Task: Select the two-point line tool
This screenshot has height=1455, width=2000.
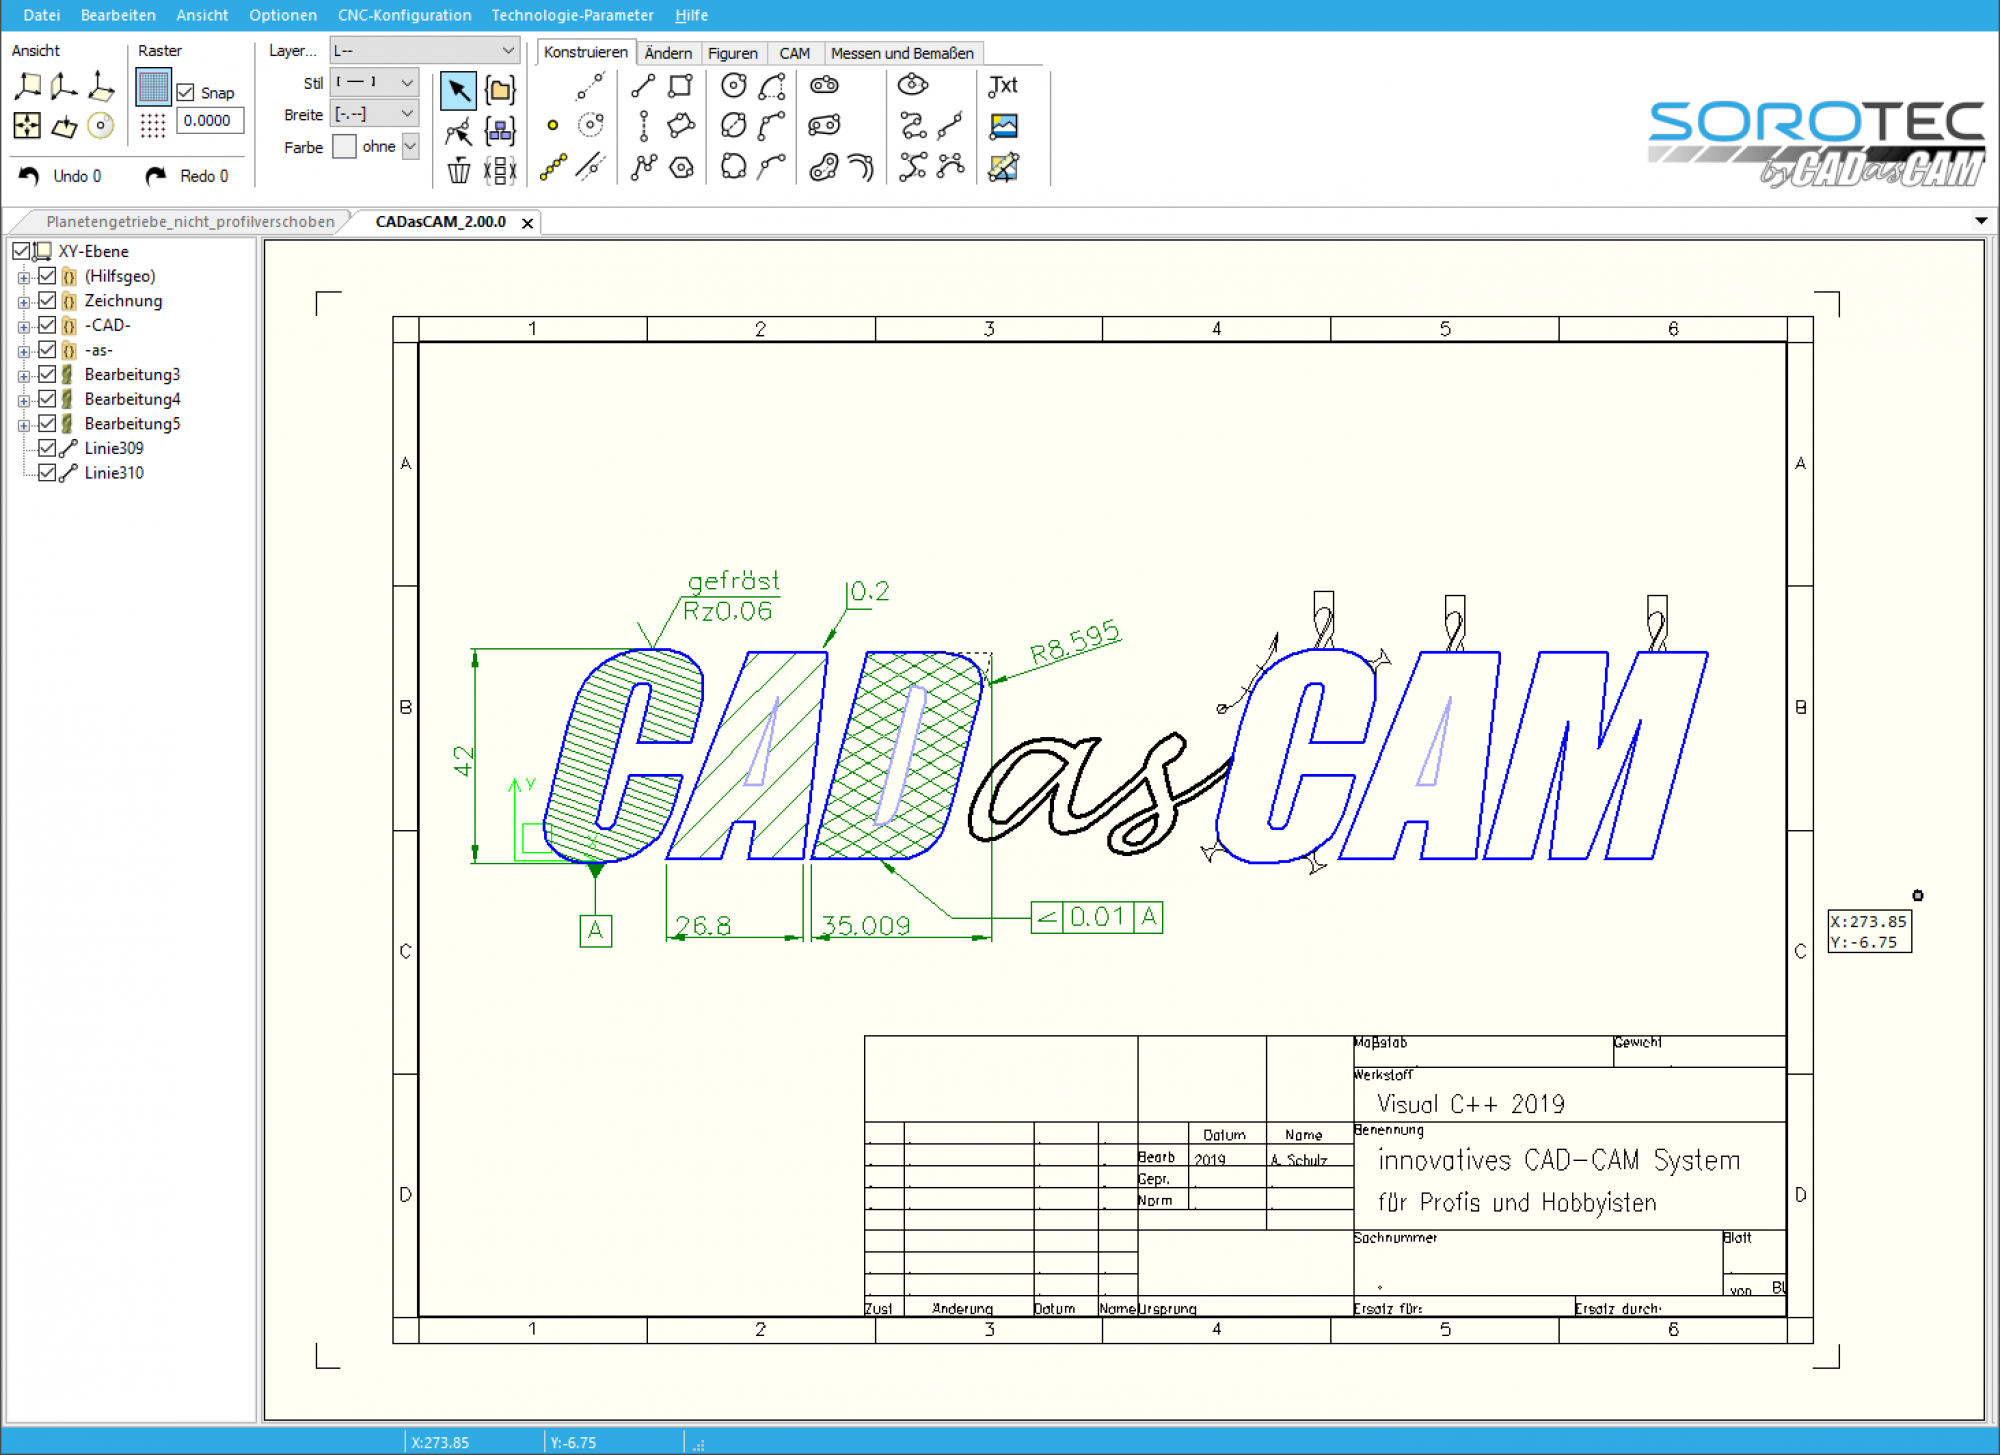Action: pos(643,86)
